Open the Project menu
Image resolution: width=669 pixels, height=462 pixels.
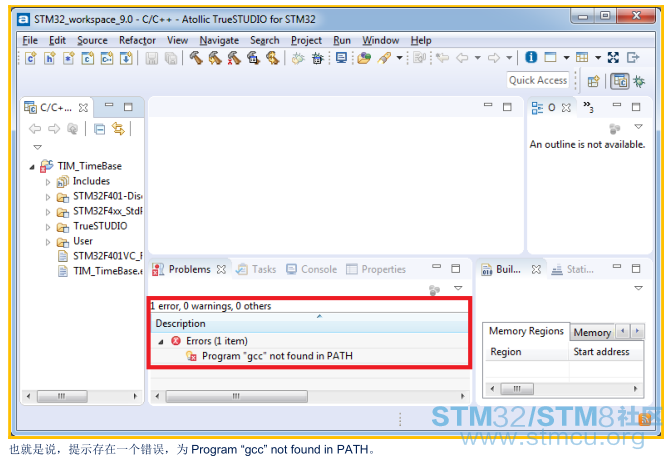(x=306, y=41)
